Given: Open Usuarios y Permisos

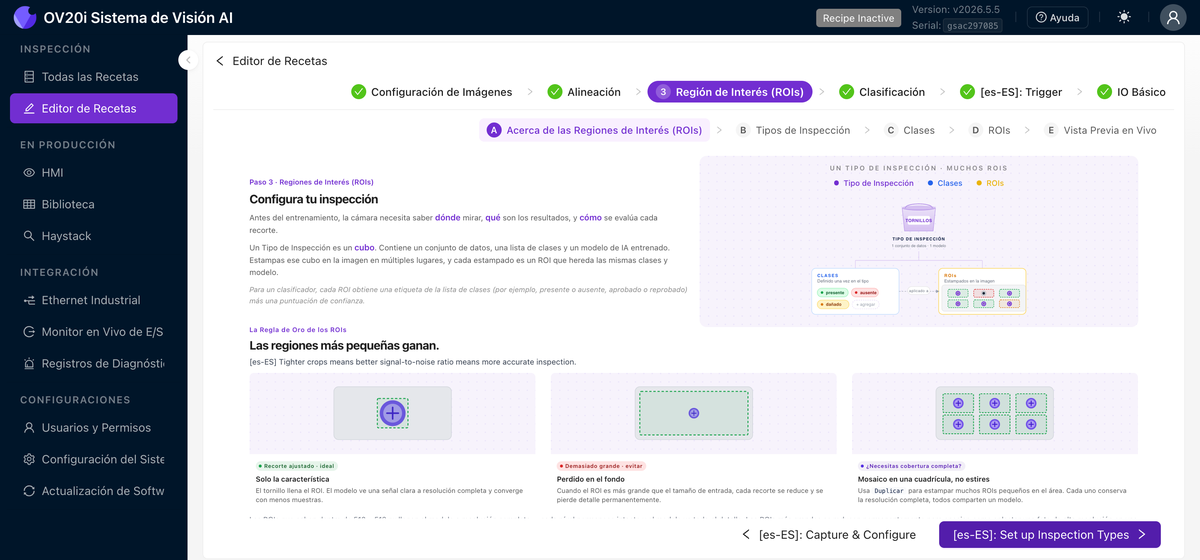Looking at the screenshot, I should (x=94, y=428).
